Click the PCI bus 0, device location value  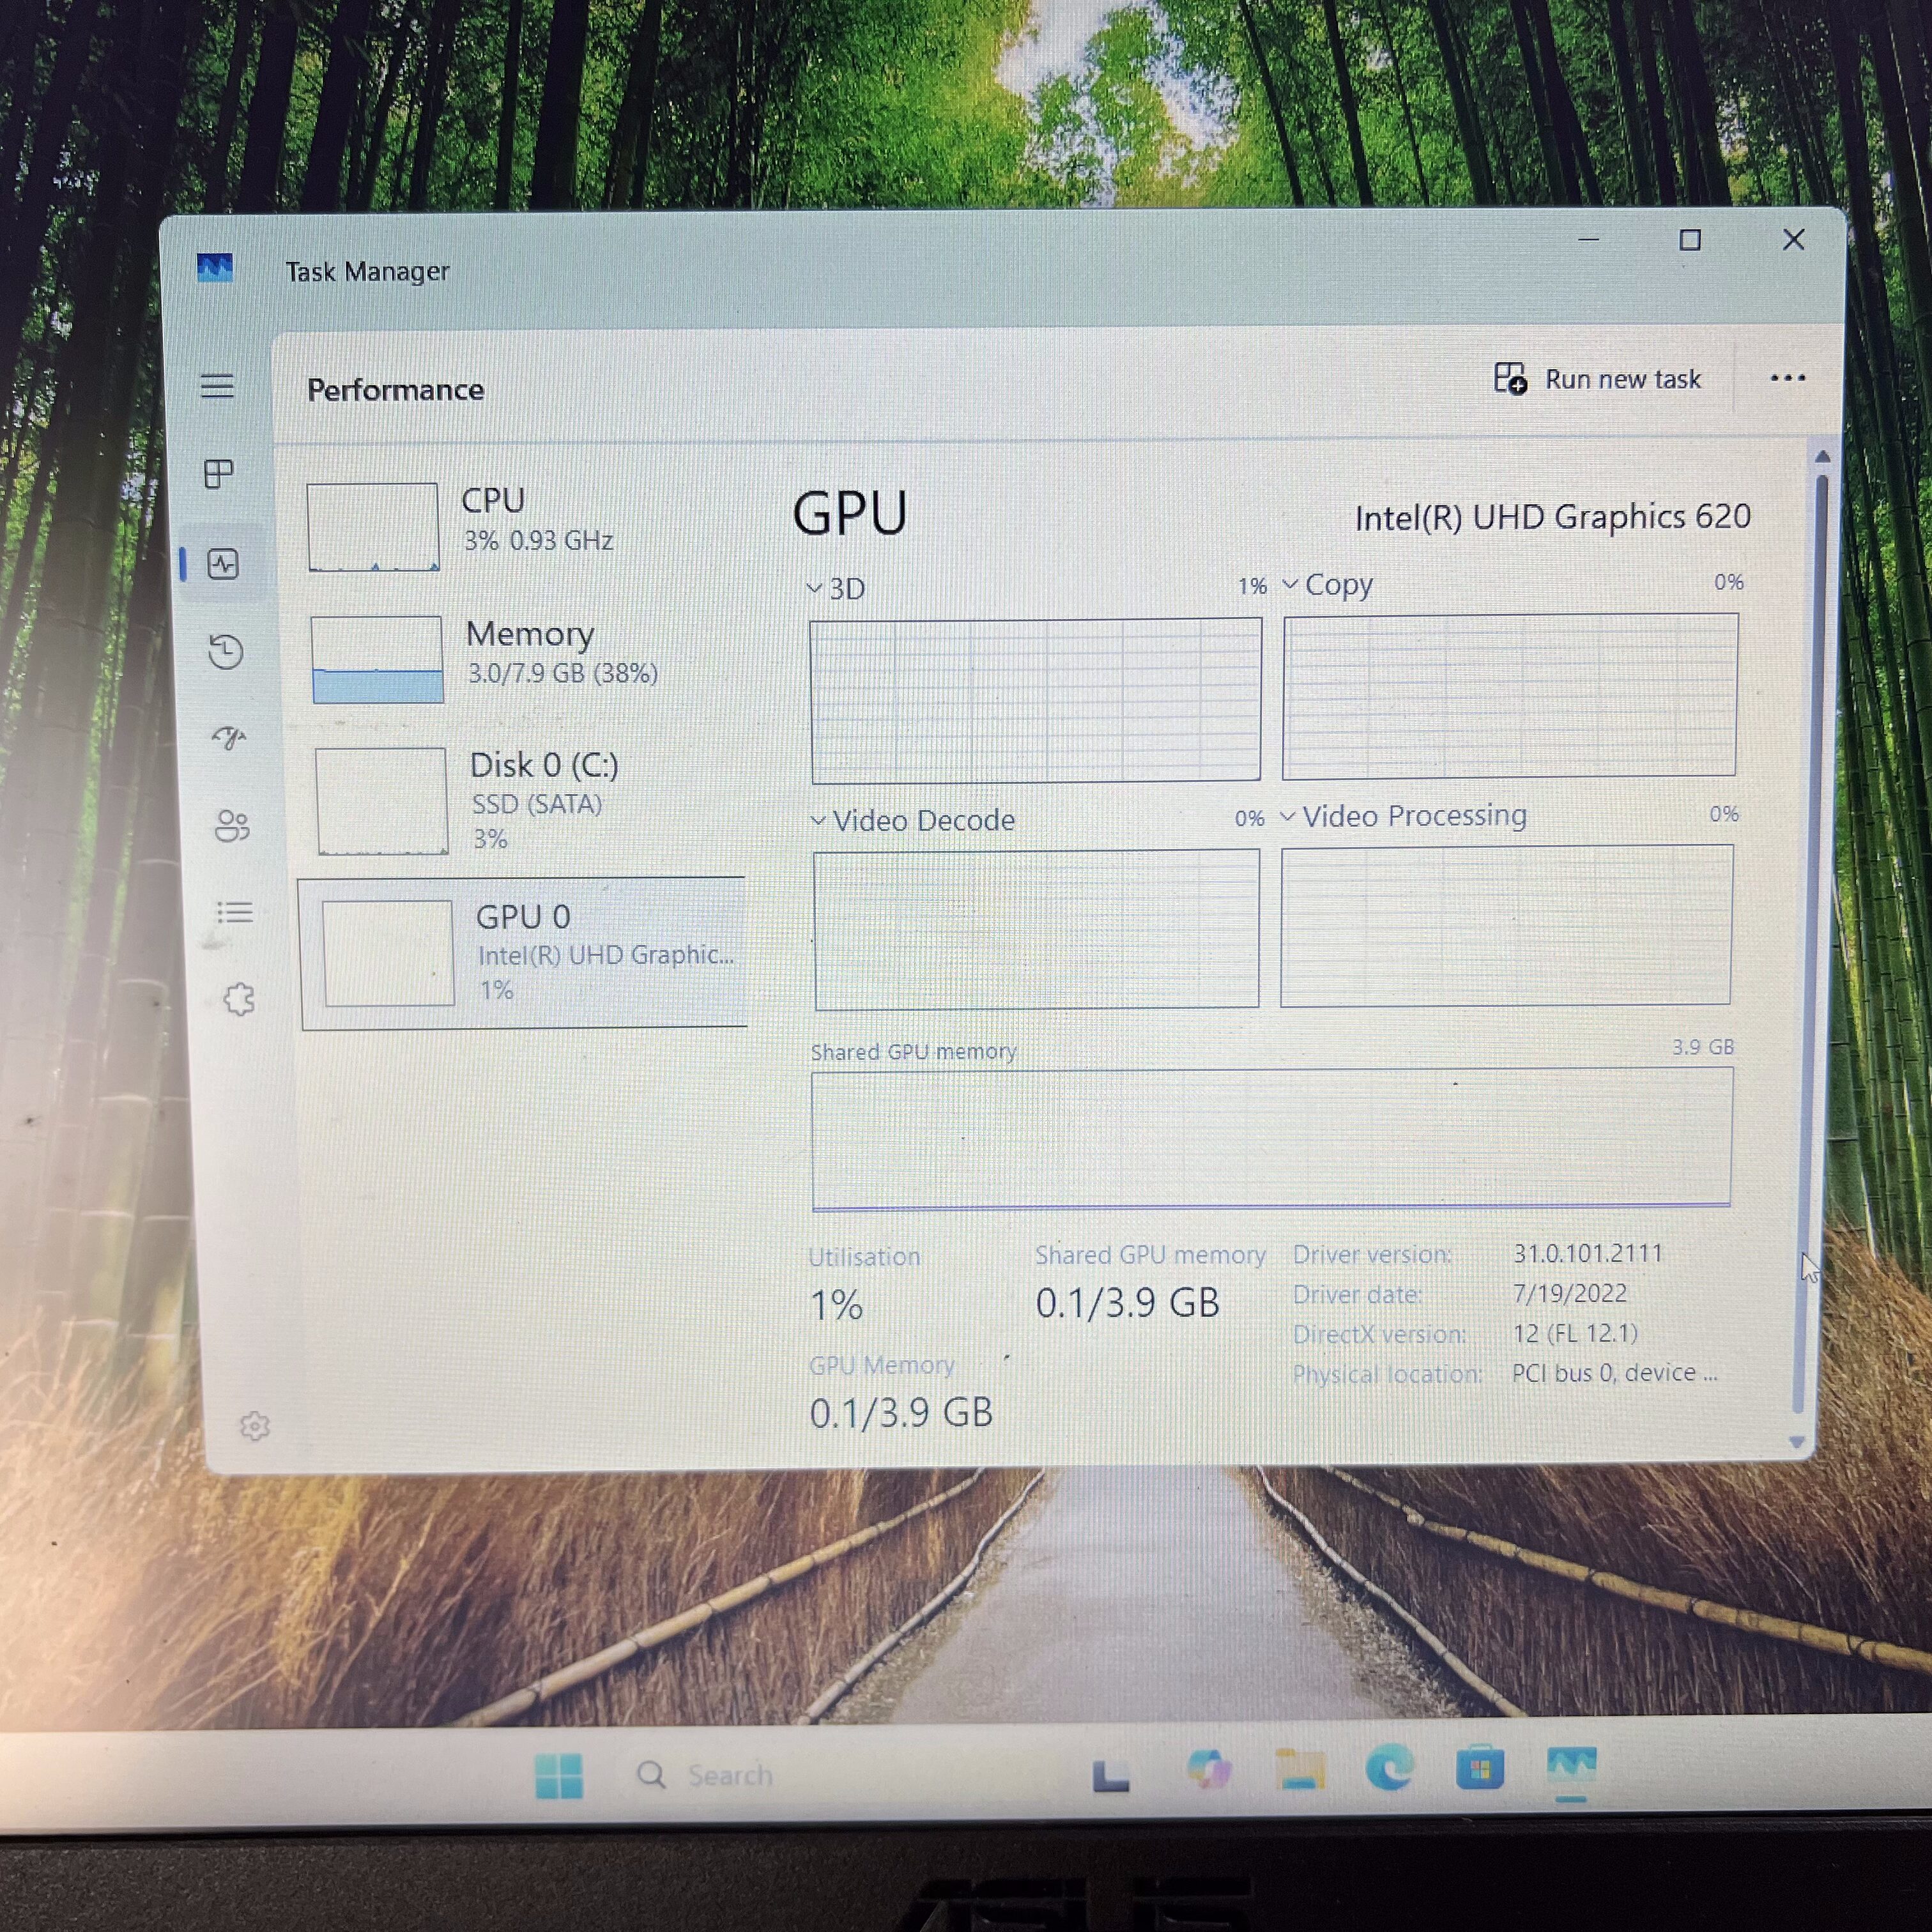point(1614,1373)
